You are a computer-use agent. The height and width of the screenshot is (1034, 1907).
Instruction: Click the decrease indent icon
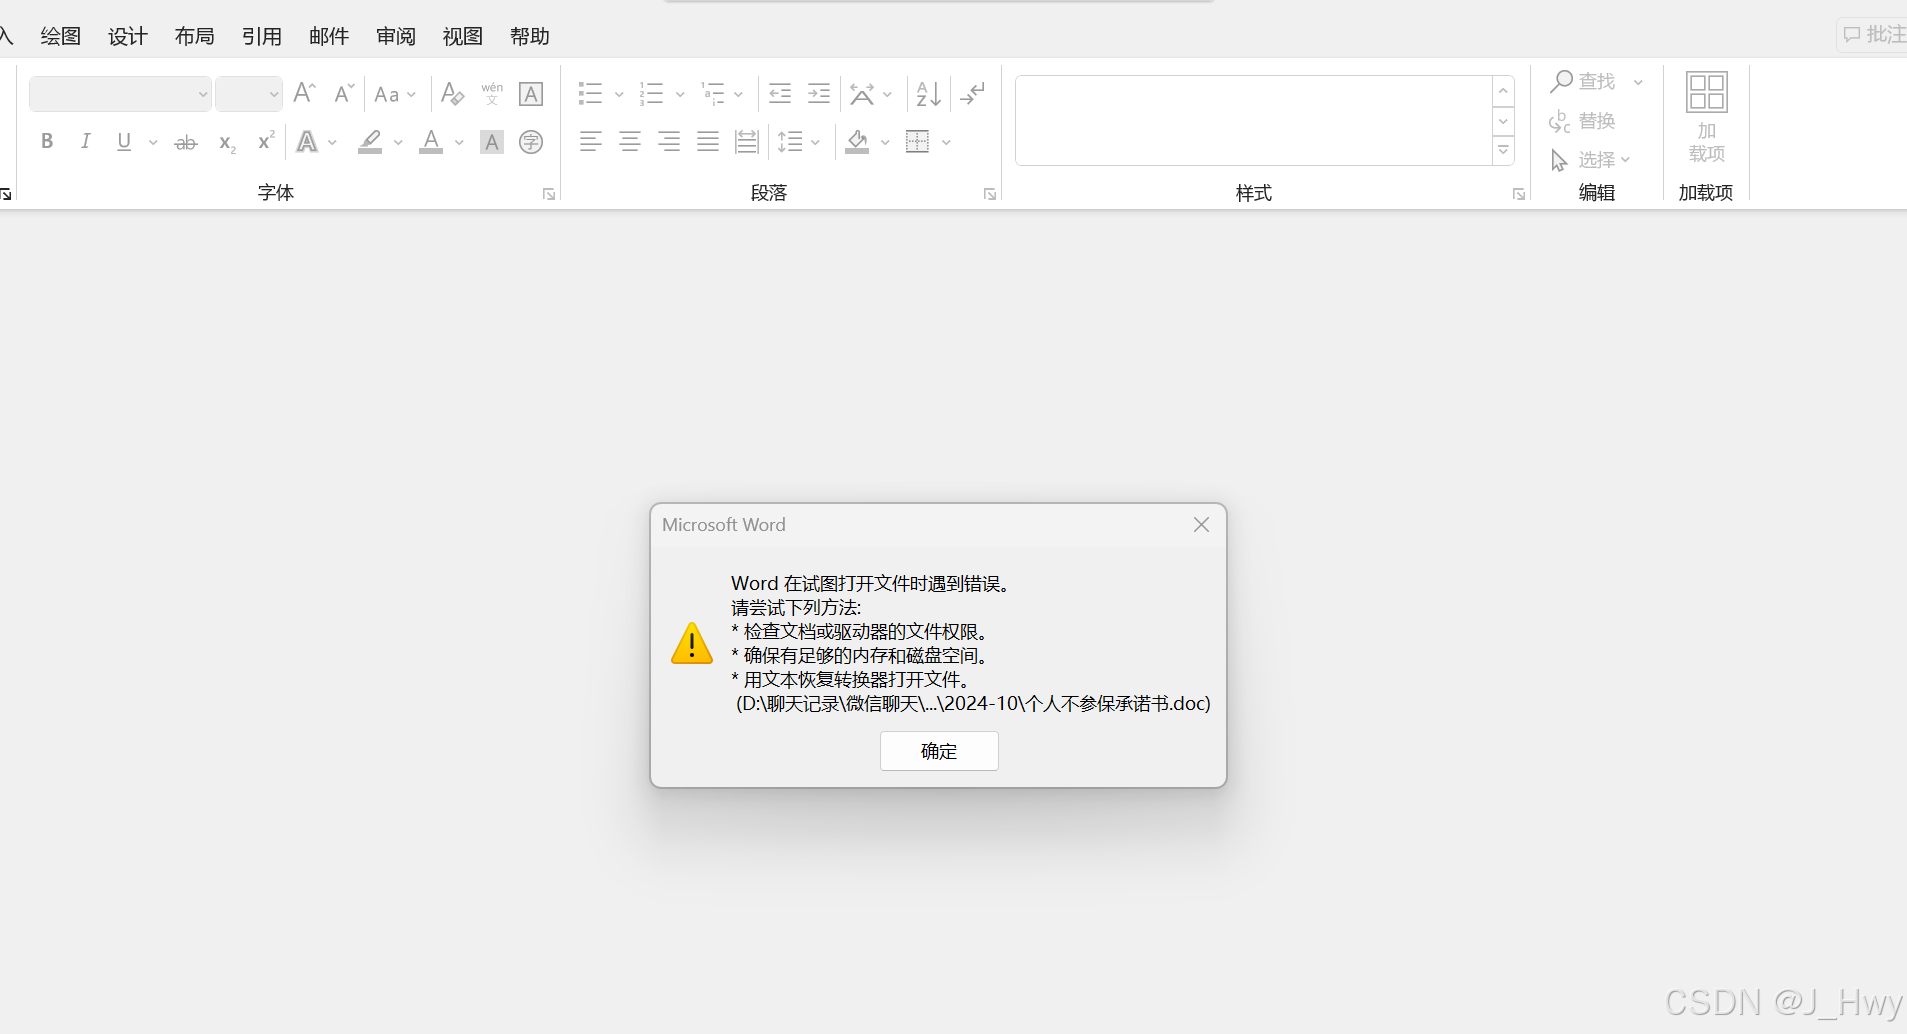click(780, 94)
